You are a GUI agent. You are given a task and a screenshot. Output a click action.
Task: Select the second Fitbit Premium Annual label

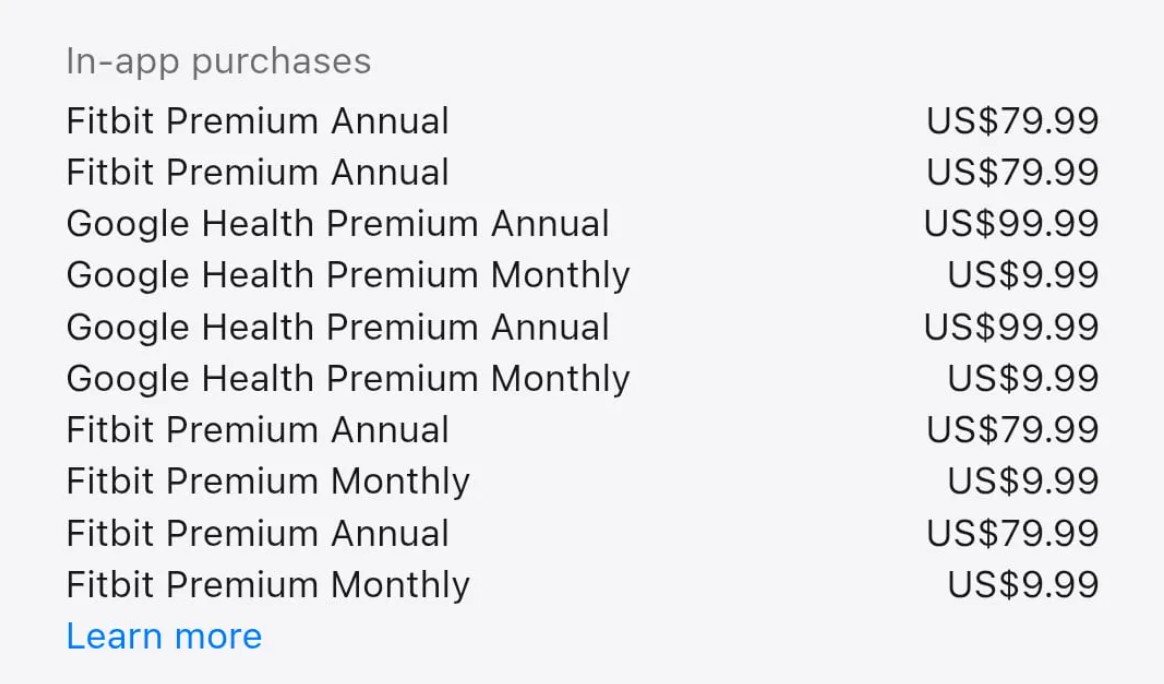coord(257,172)
